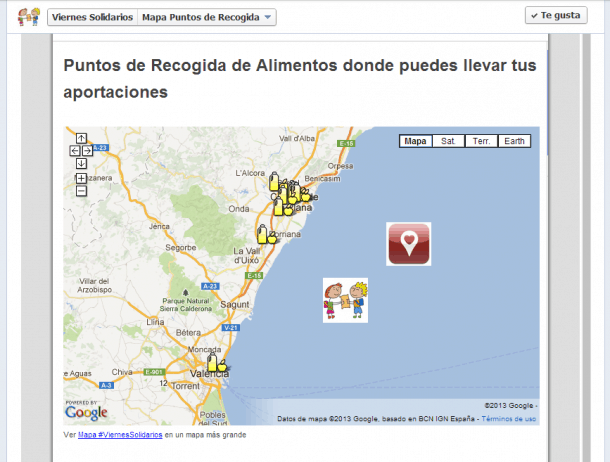Click the Onda town label
This screenshot has height=462, width=610.
[239, 209]
